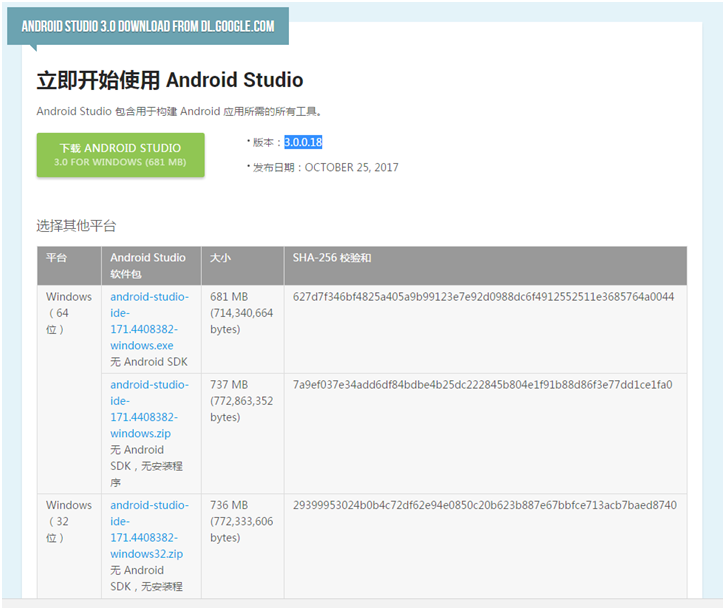The width and height of the screenshot is (725, 610).
Task: Click the checksum starting with 627d7f346bf
Action: (x=483, y=297)
